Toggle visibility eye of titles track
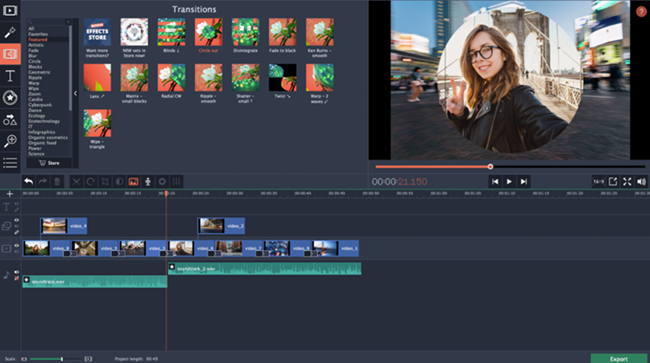This screenshot has height=363, width=650. click(x=17, y=204)
